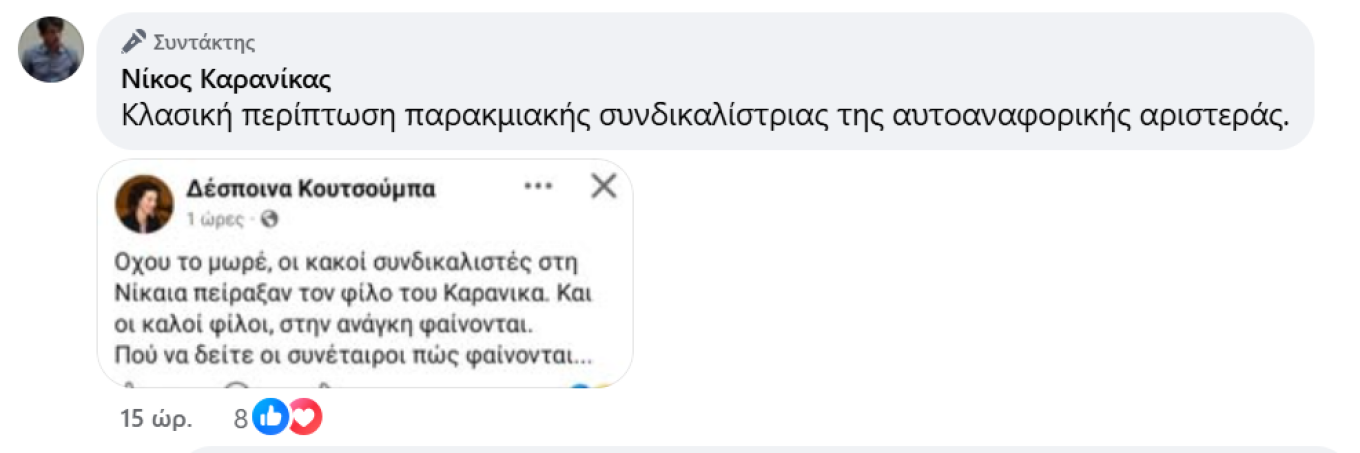Viewport: 1360px width, 453px height.
Task: Click the Συντάκτης author badge label
Action: tap(204, 42)
